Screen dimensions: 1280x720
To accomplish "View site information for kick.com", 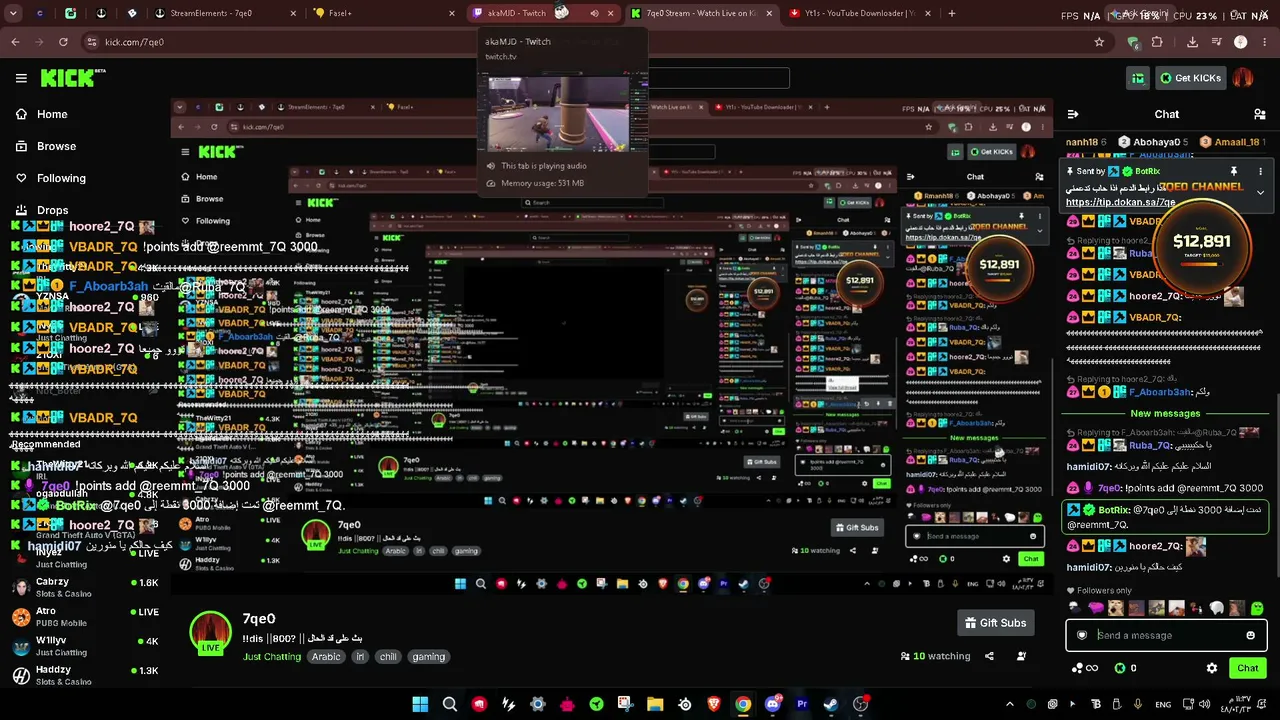I will click(x=92, y=42).
